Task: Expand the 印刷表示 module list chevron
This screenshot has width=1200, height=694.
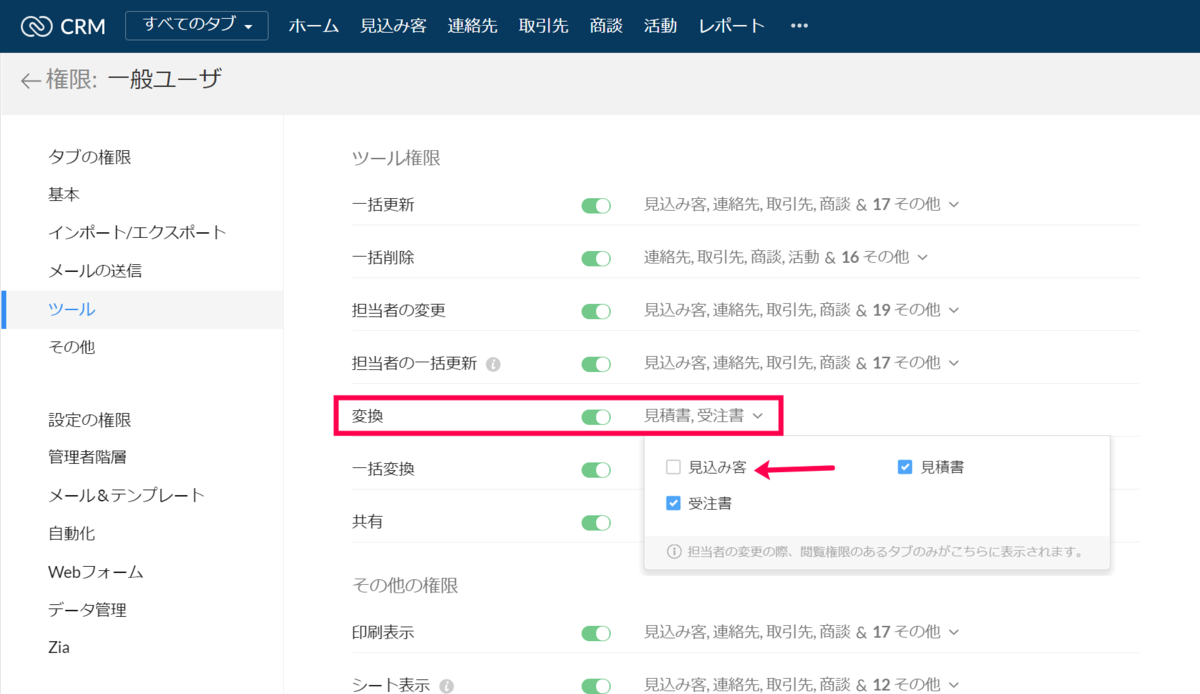Action: tap(954, 633)
